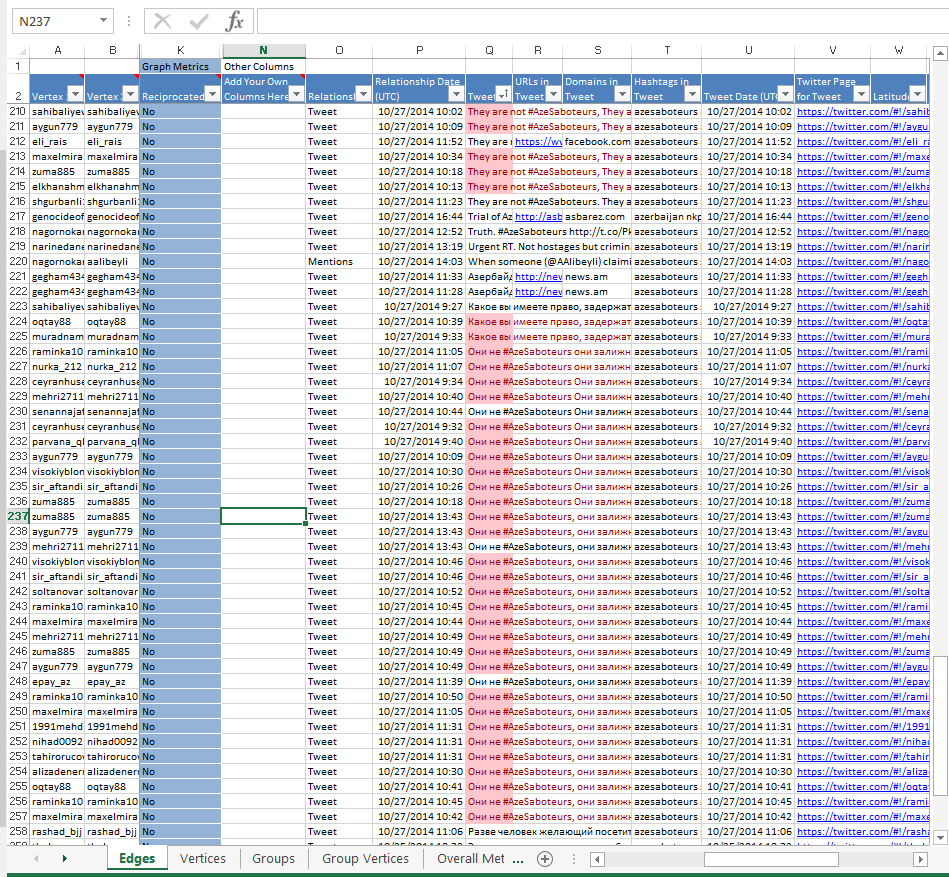Click epay_az cell in column A

point(57,682)
